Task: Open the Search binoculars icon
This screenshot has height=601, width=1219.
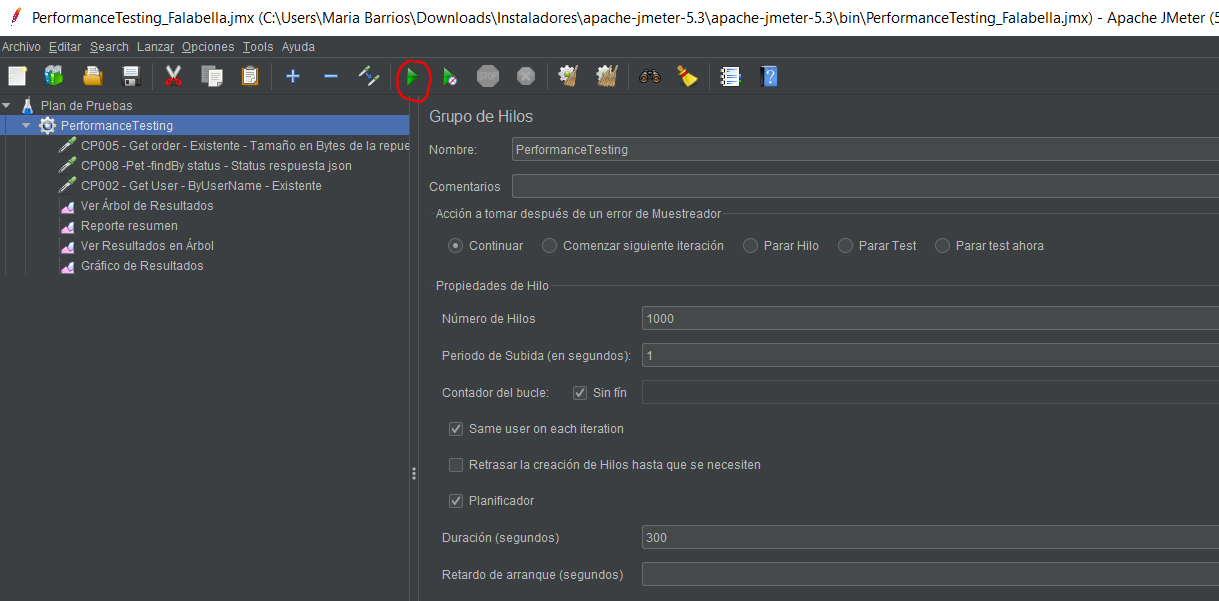Action: tap(649, 76)
